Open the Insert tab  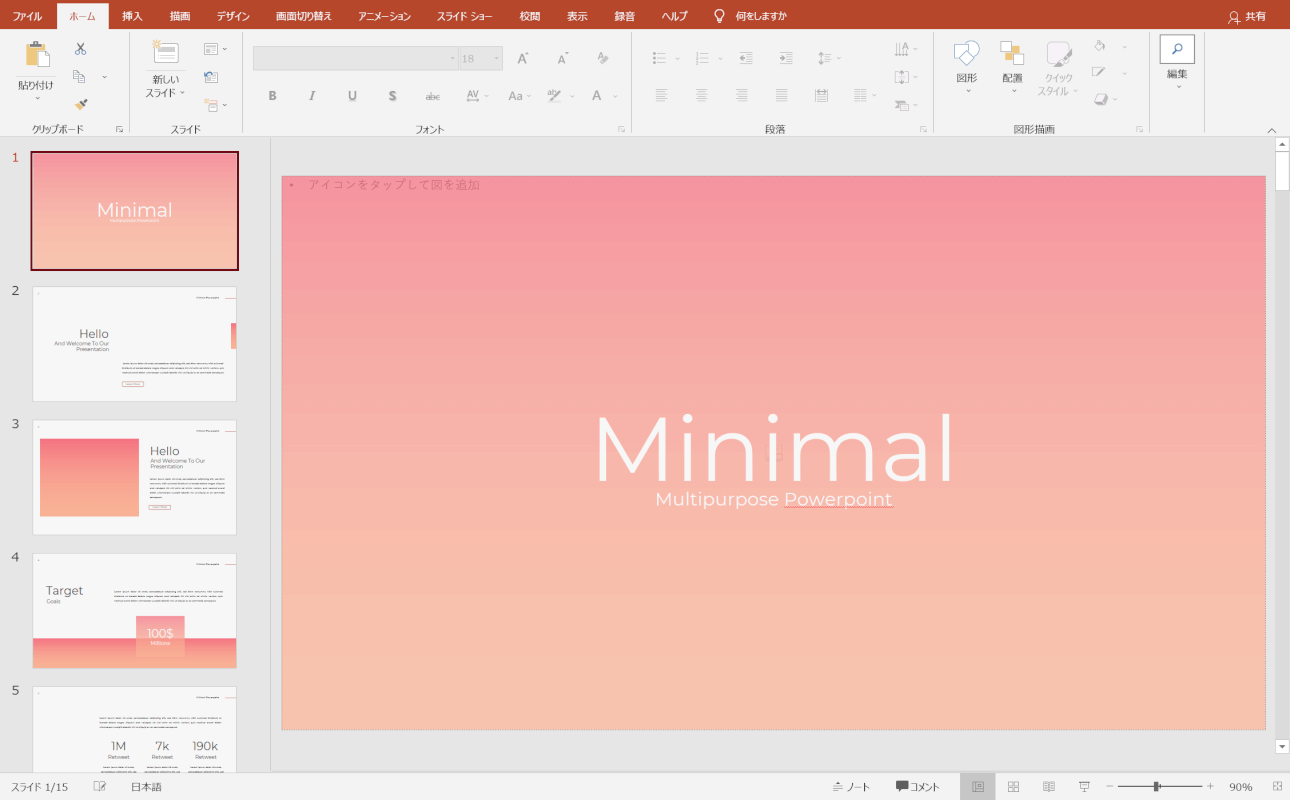132,16
